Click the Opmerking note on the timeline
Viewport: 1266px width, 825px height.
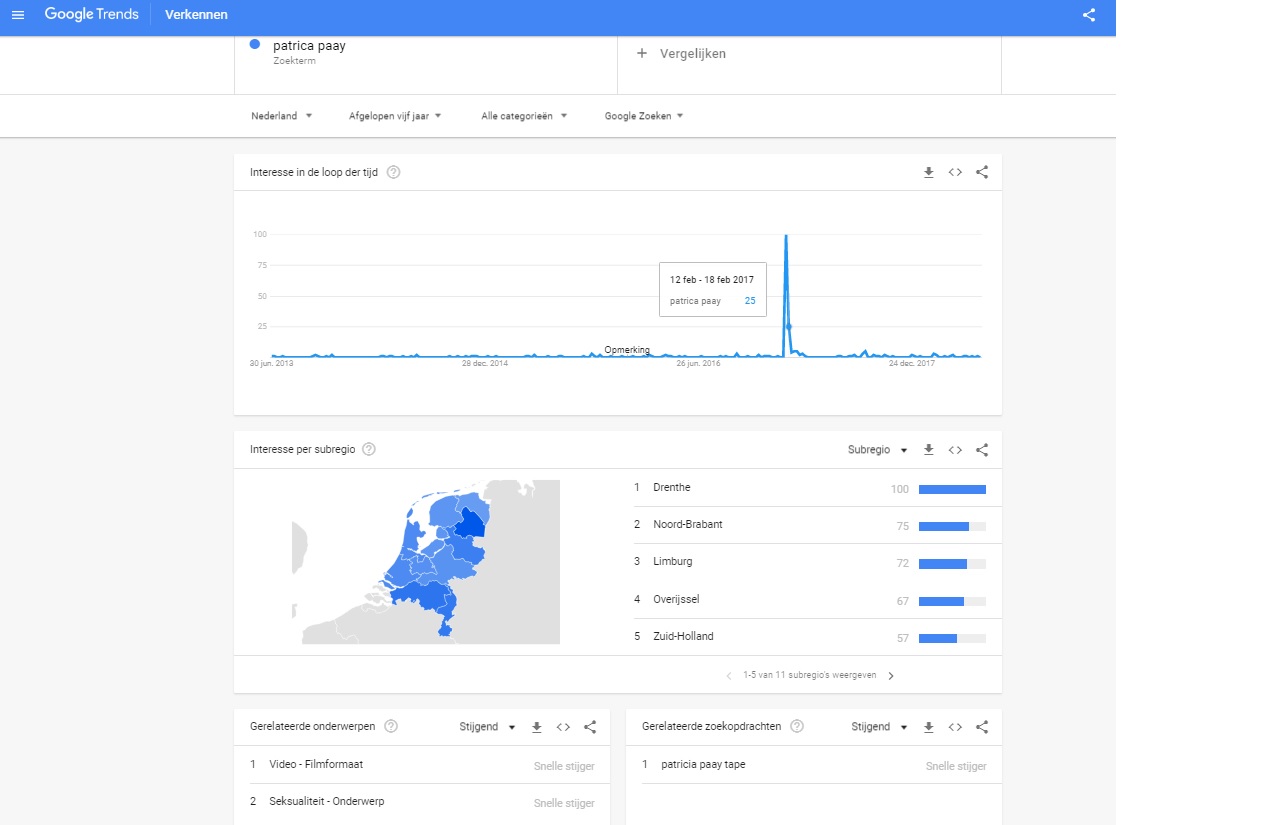click(627, 350)
